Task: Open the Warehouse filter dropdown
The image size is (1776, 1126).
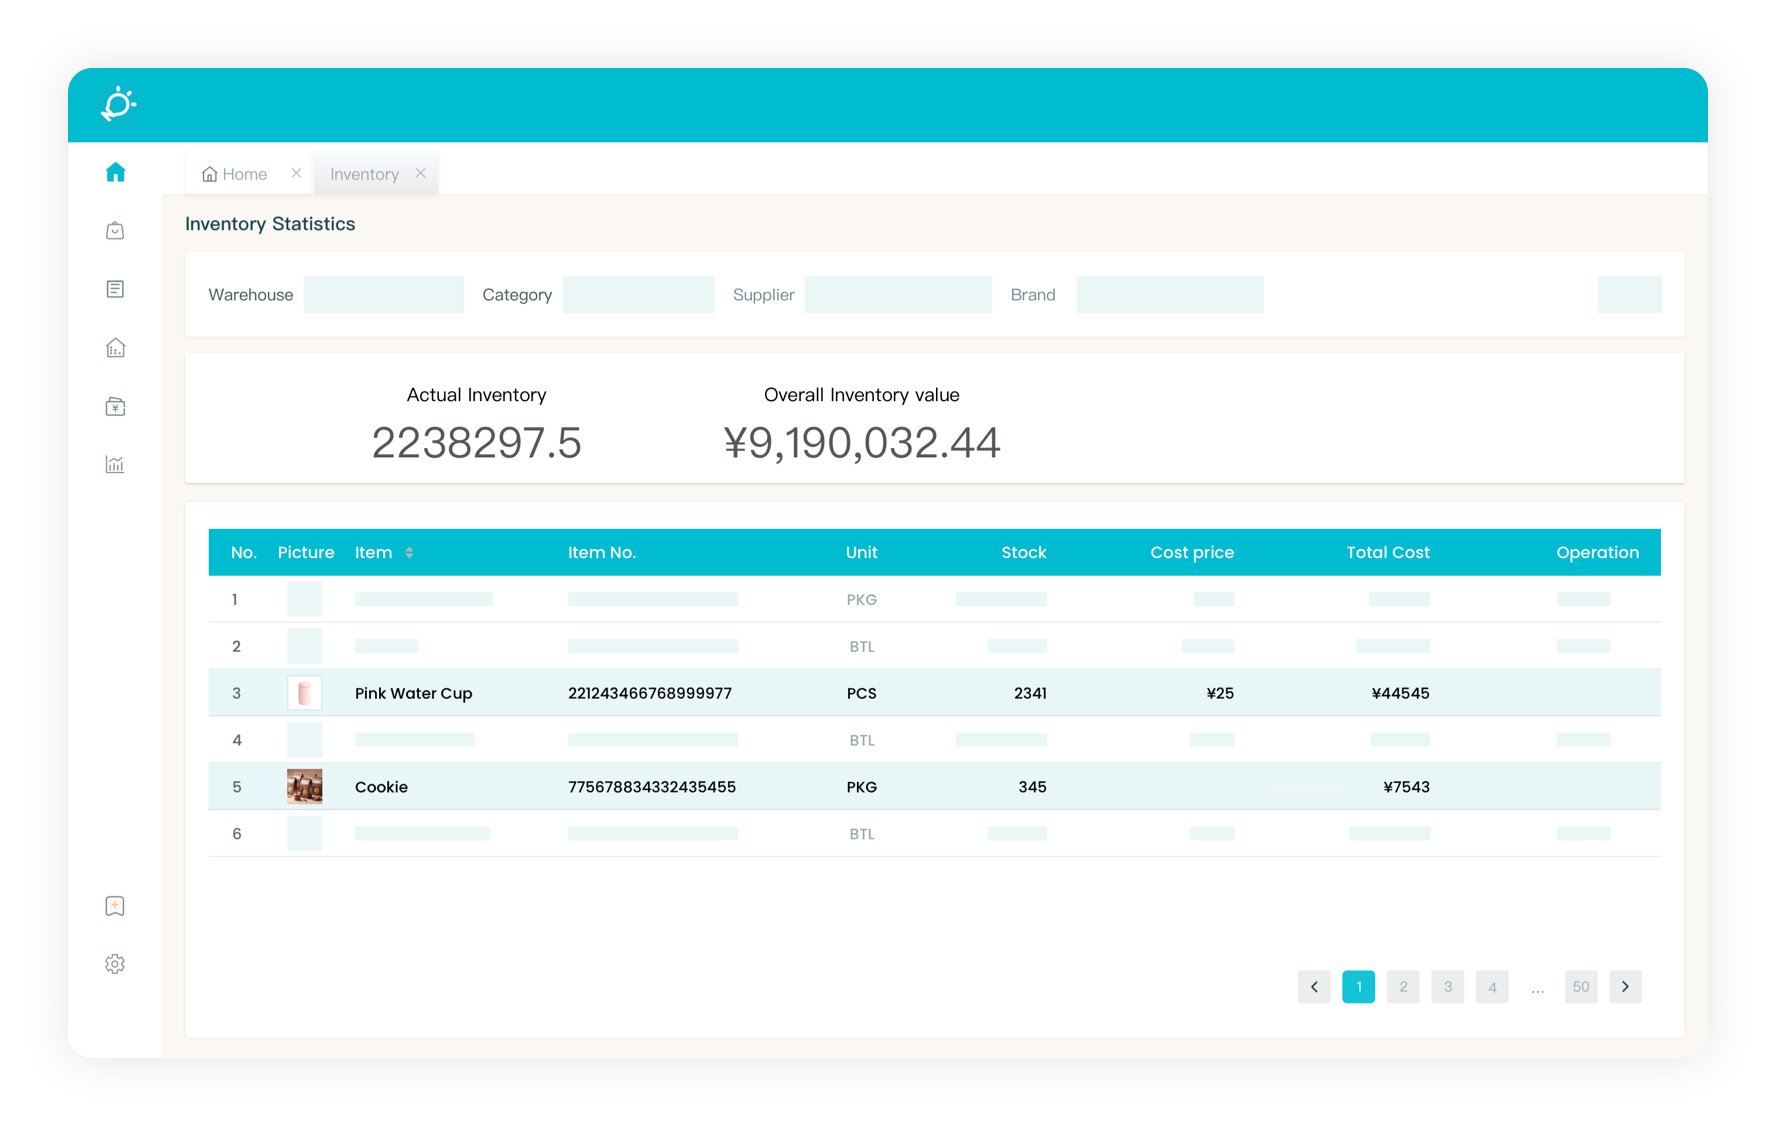Action: click(x=383, y=295)
